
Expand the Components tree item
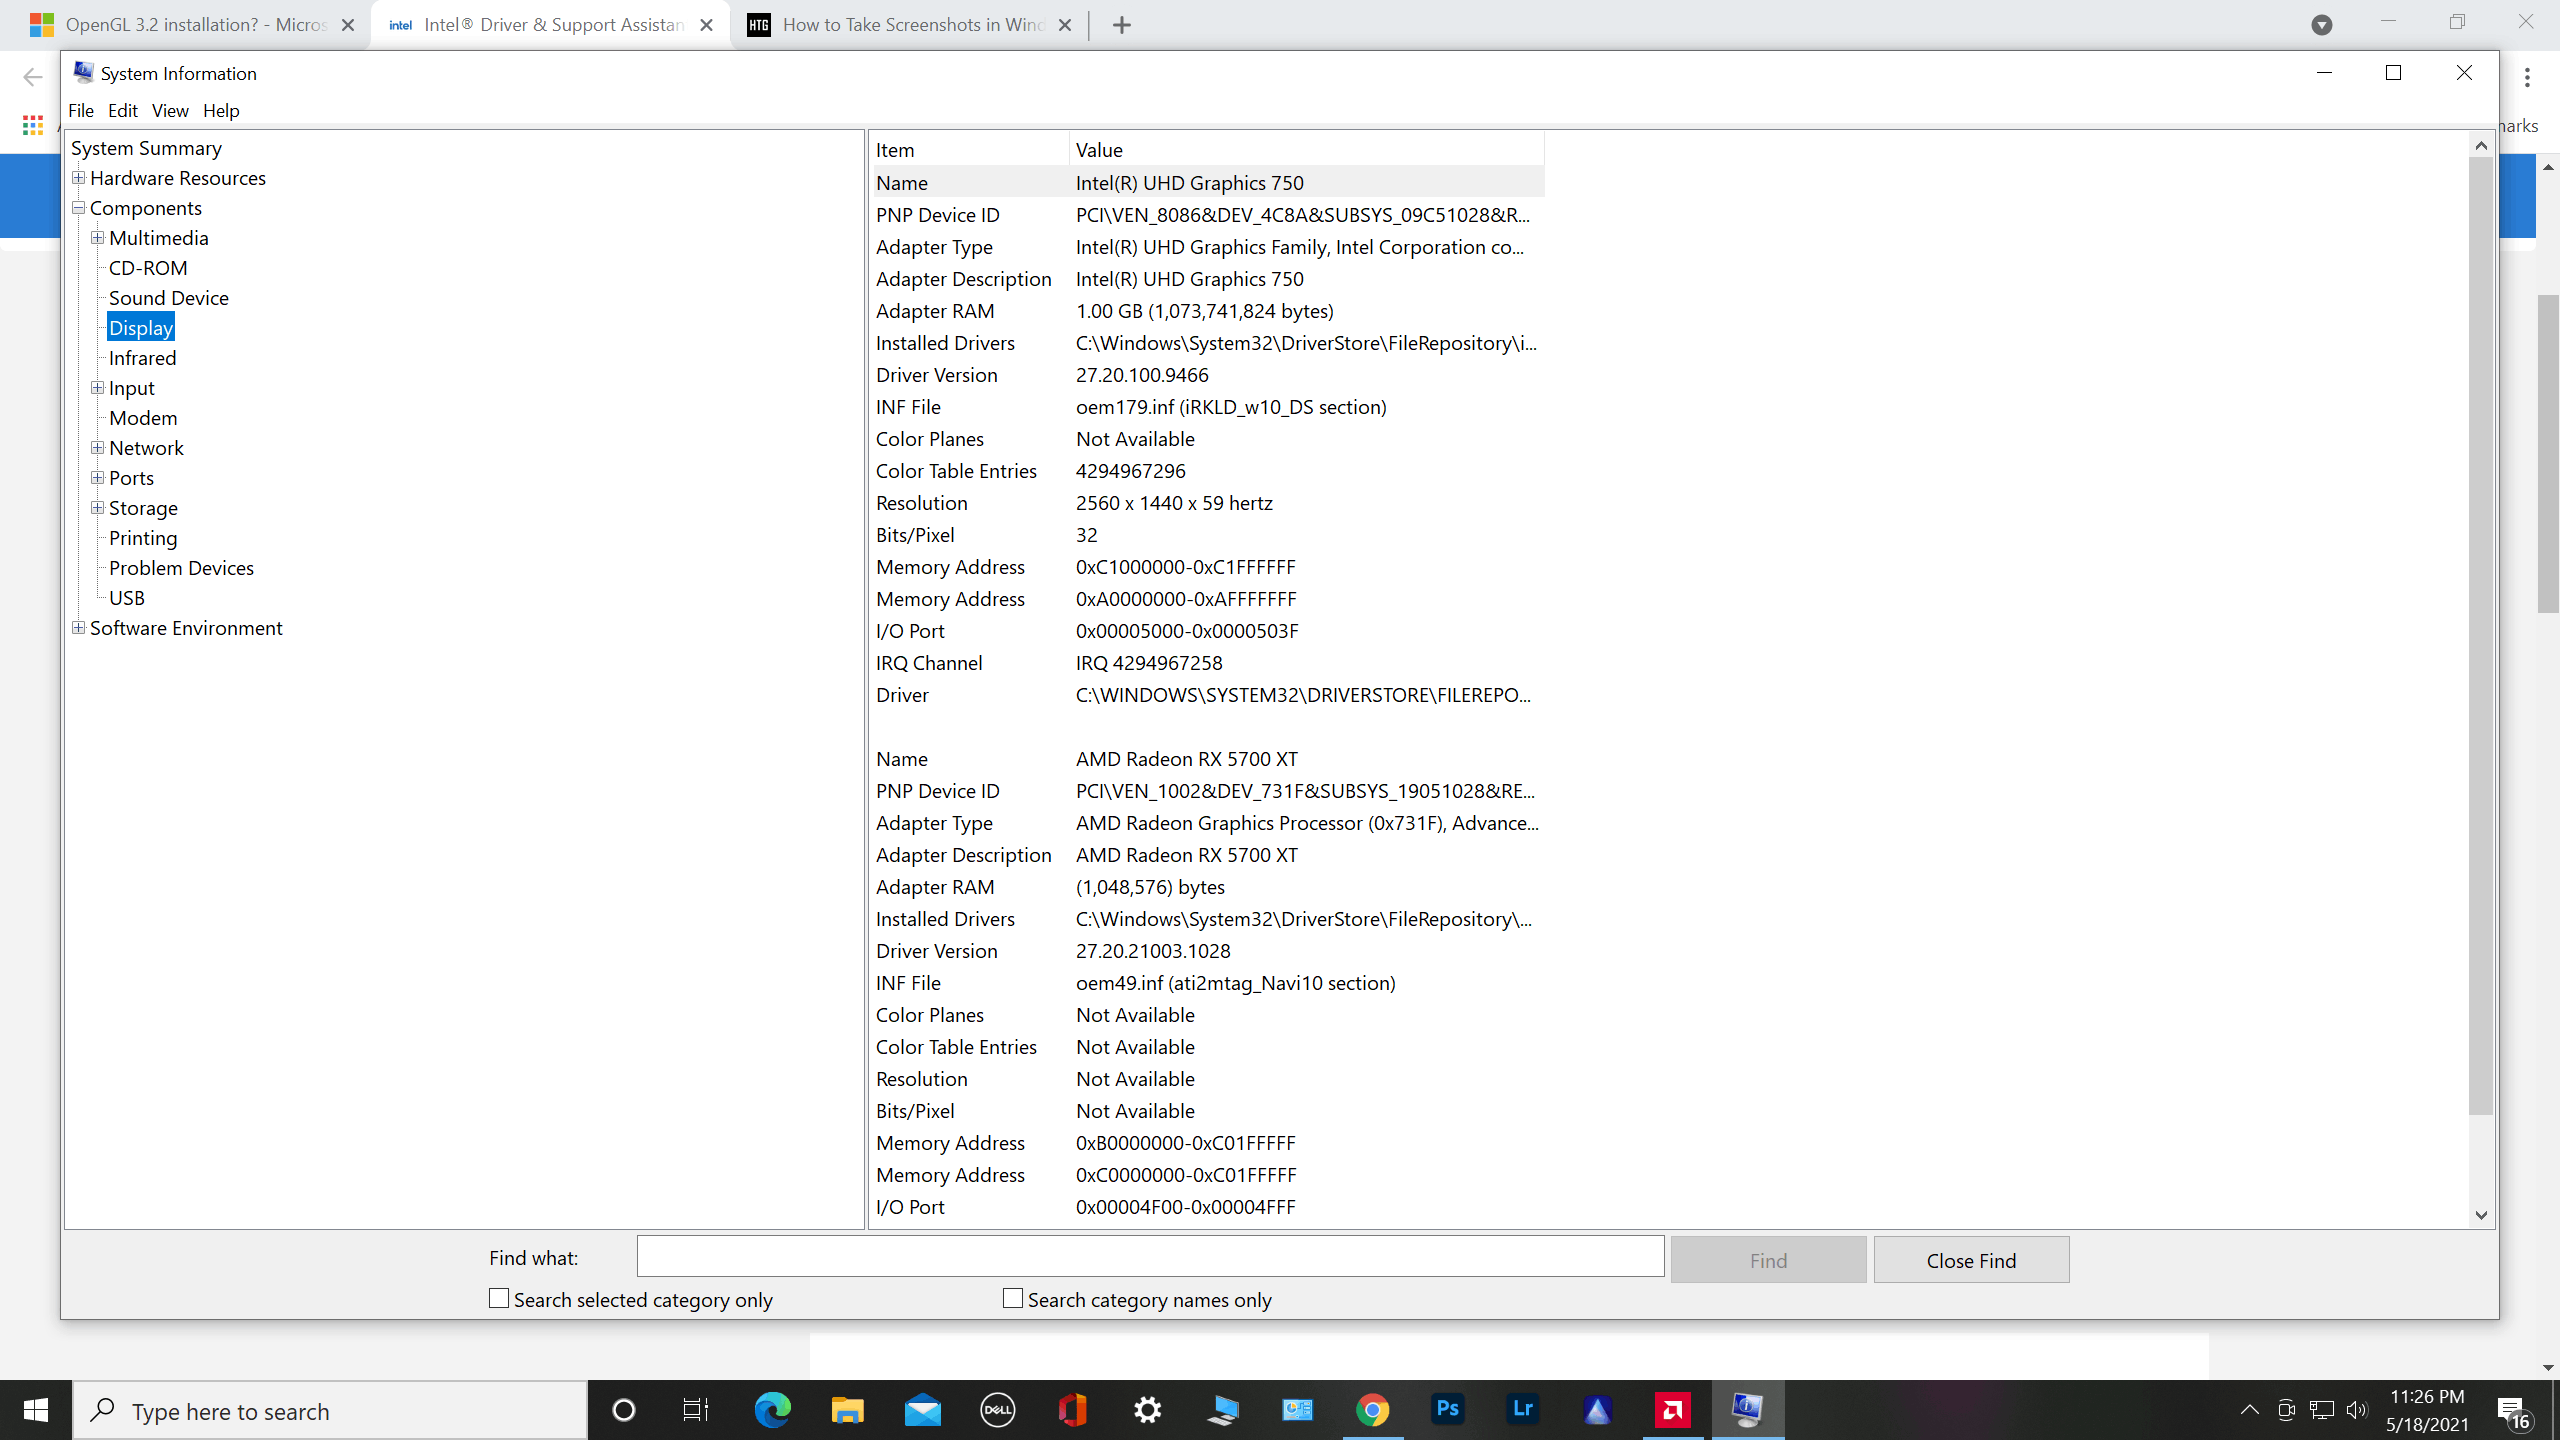(81, 207)
